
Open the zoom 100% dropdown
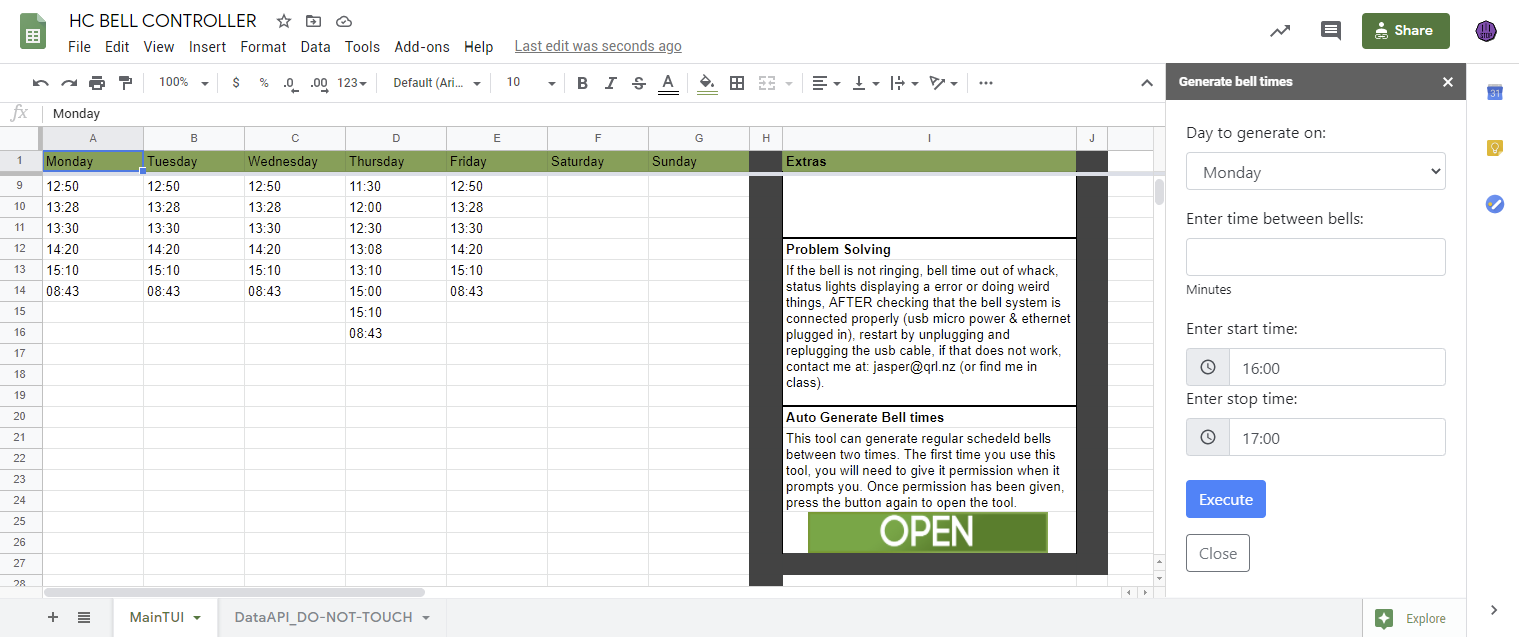(x=184, y=83)
